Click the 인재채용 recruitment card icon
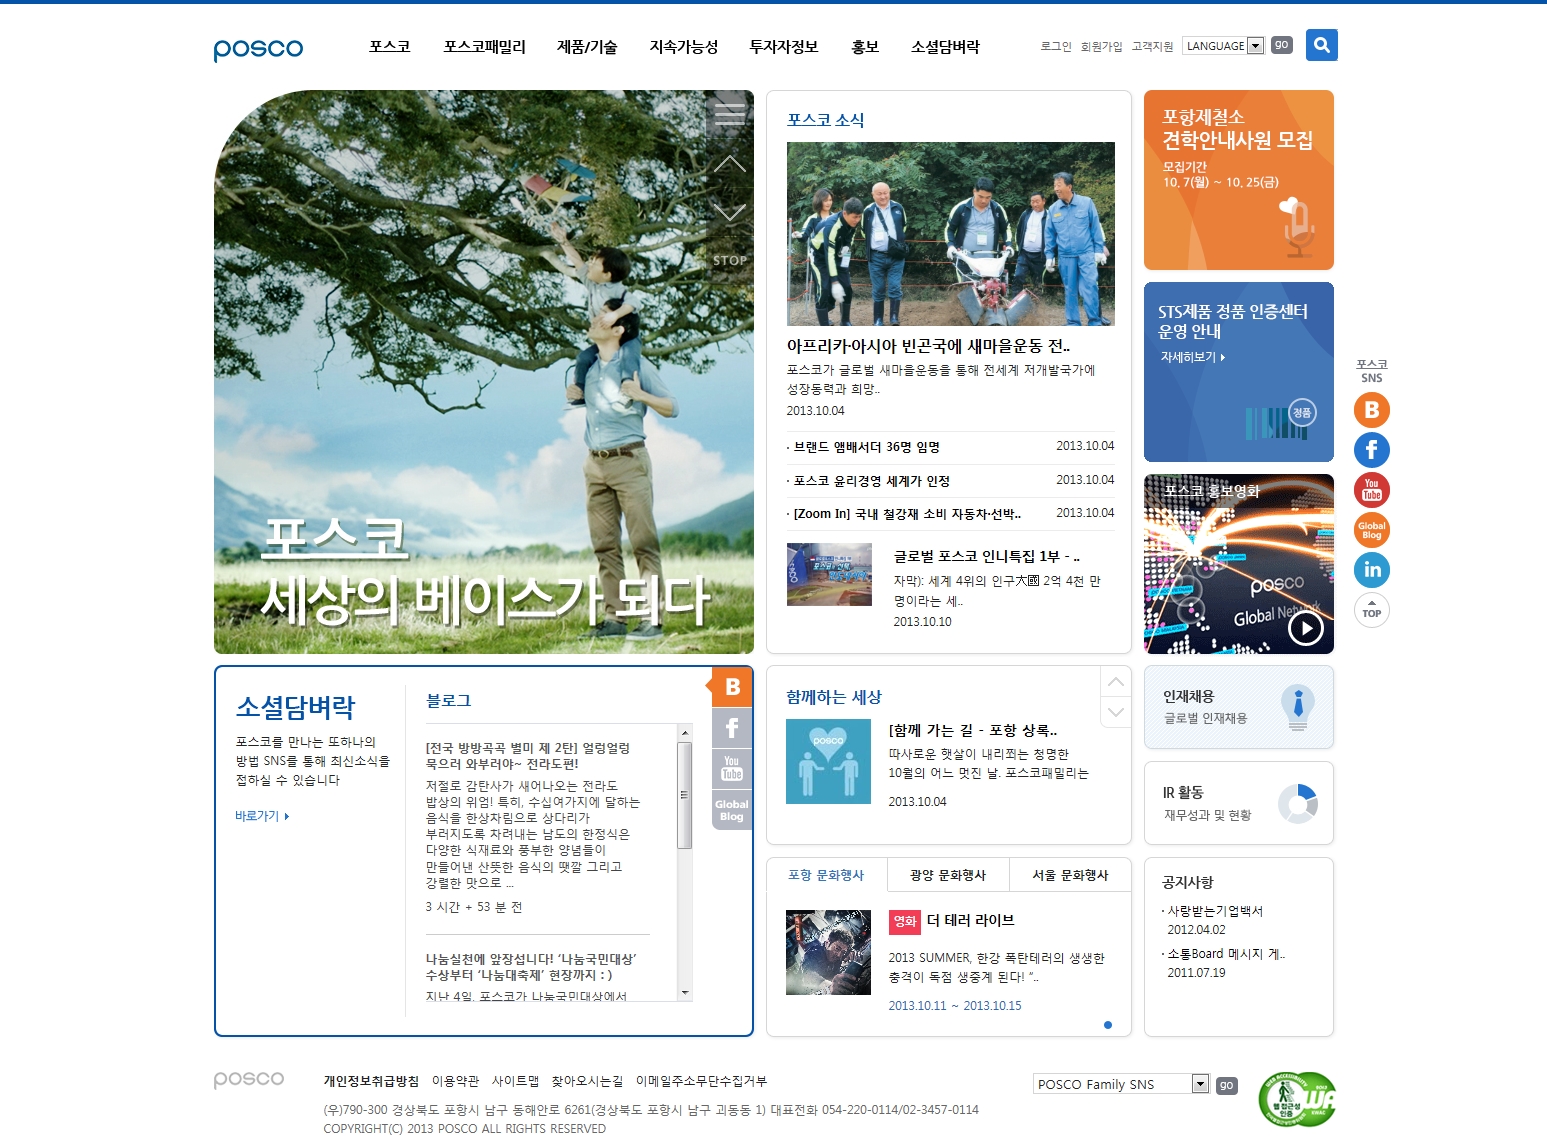 click(x=1298, y=707)
